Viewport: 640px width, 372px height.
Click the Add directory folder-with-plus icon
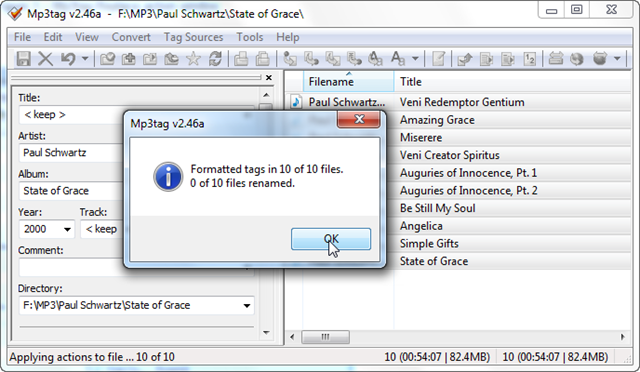[129, 59]
